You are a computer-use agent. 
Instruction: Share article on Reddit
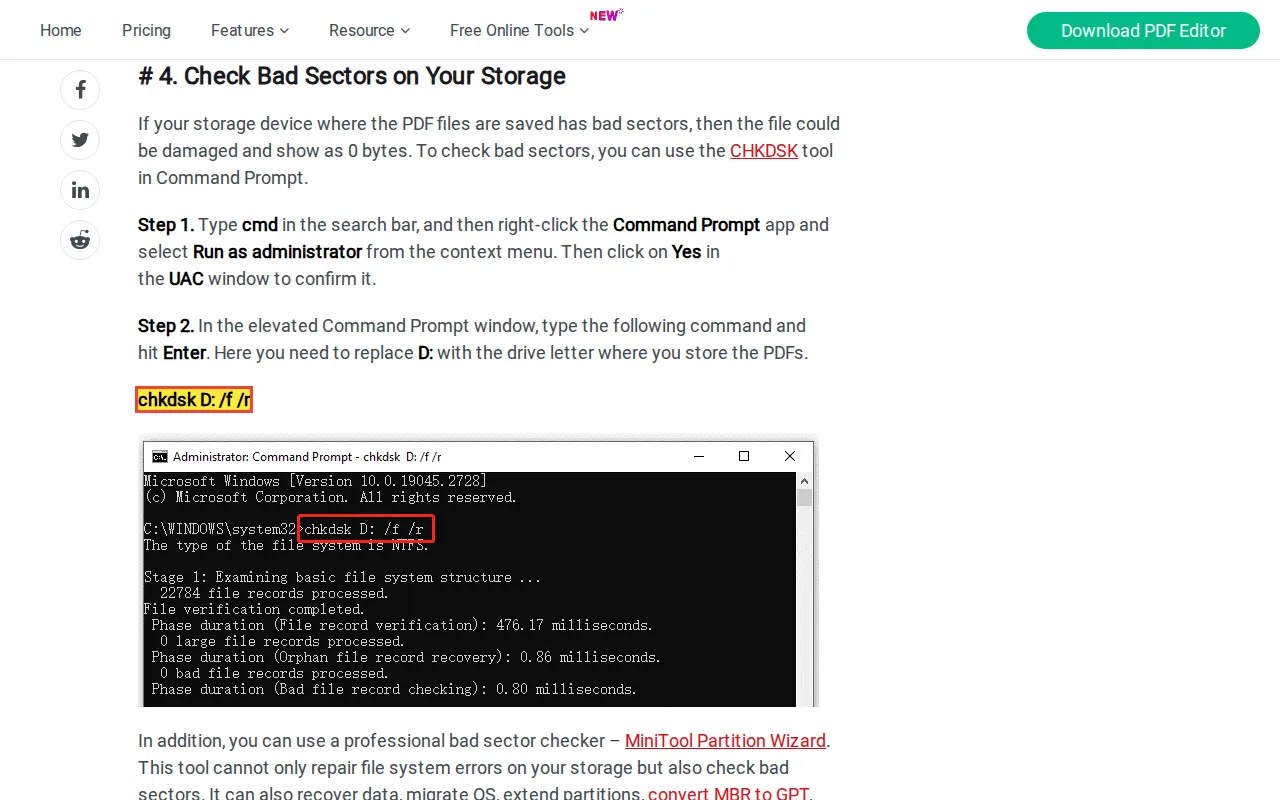coord(80,240)
